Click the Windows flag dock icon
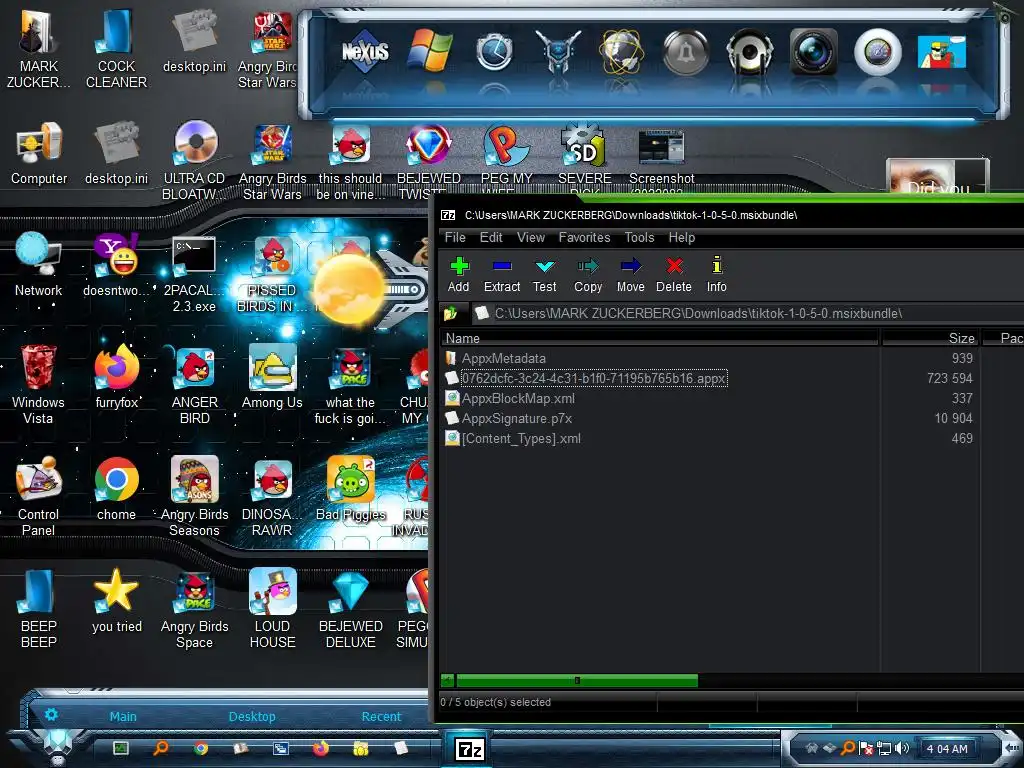The width and height of the screenshot is (1024, 768). point(430,51)
